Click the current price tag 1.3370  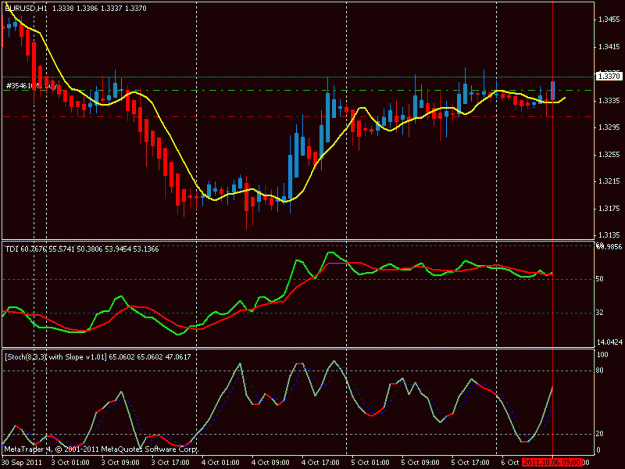coord(609,76)
